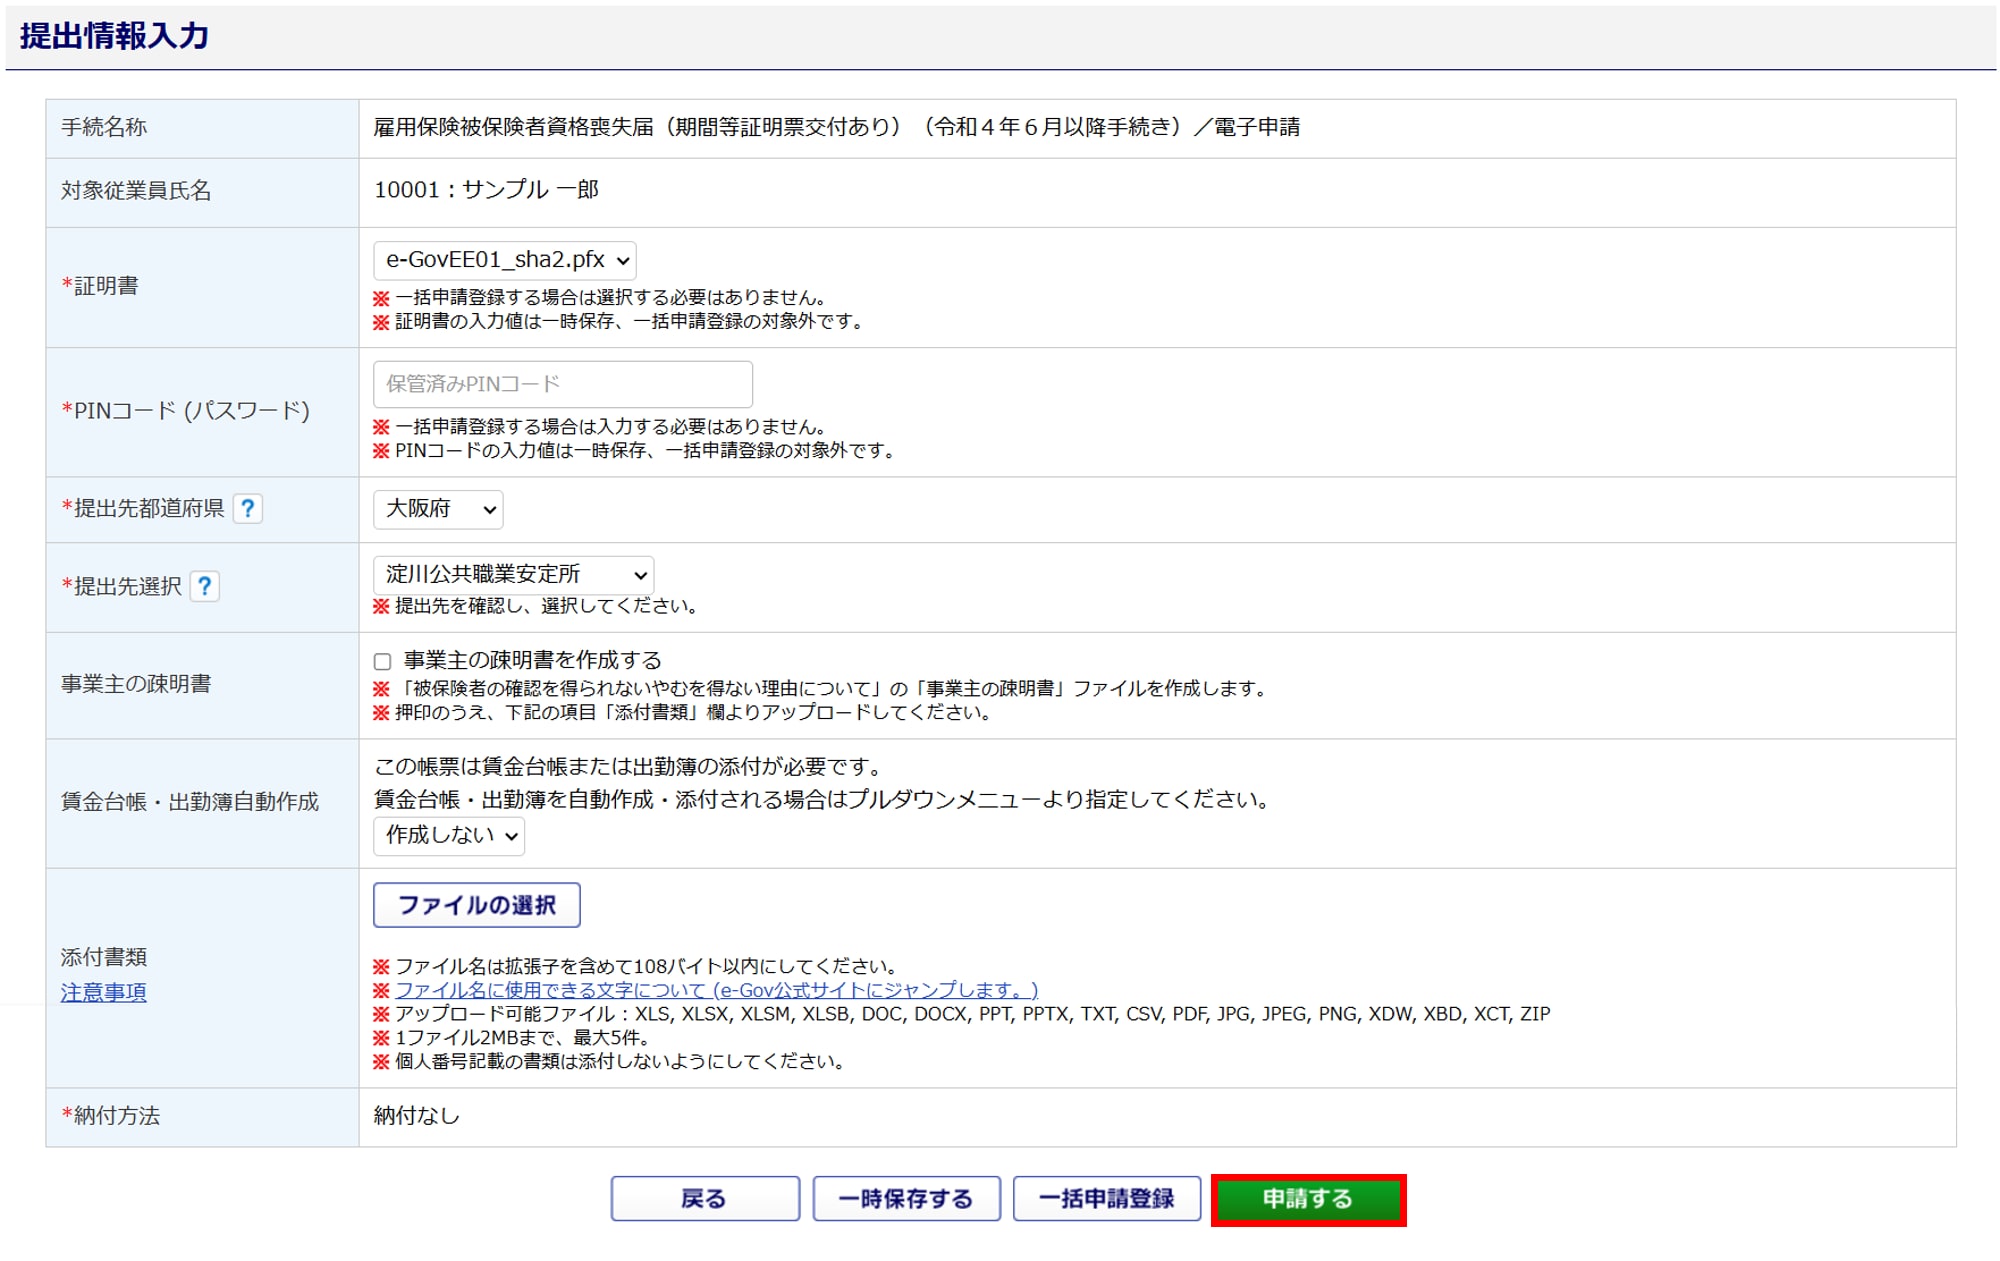Image resolution: width=2000 pixels, height=1261 pixels.
Task: Click the ファイルの選択 button
Action: tap(477, 905)
